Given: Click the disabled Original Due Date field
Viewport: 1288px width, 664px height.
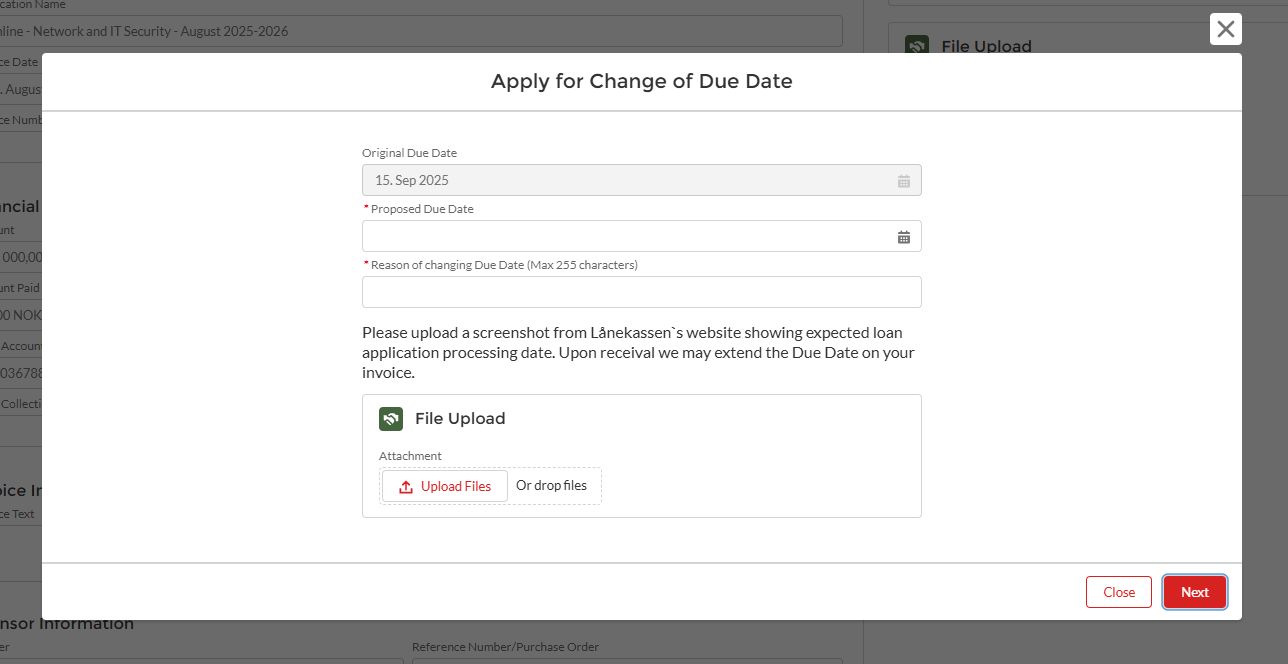Looking at the screenshot, I should (642, 180).
